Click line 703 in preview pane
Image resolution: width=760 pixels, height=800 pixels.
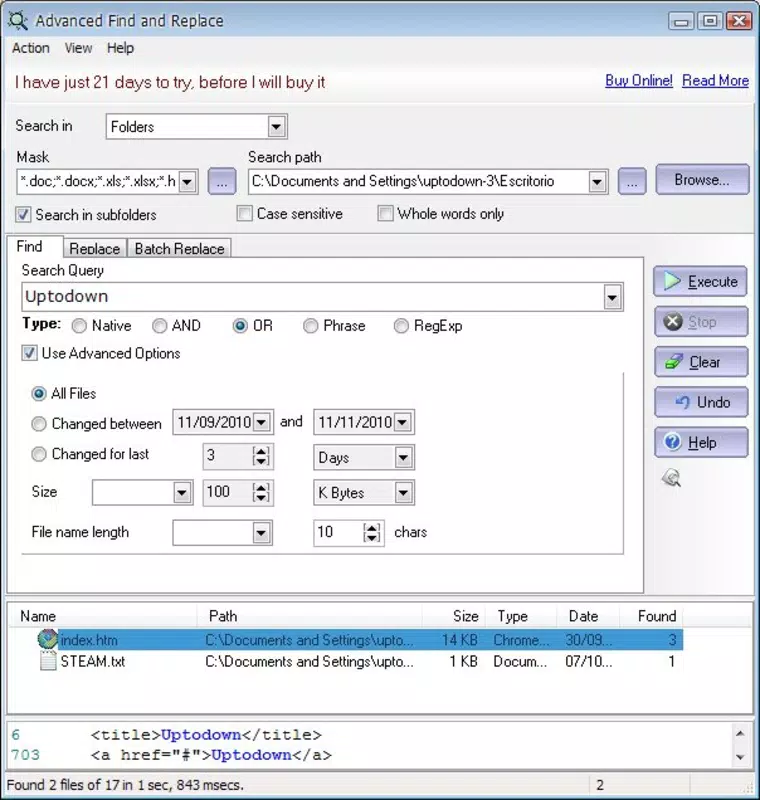171,755
